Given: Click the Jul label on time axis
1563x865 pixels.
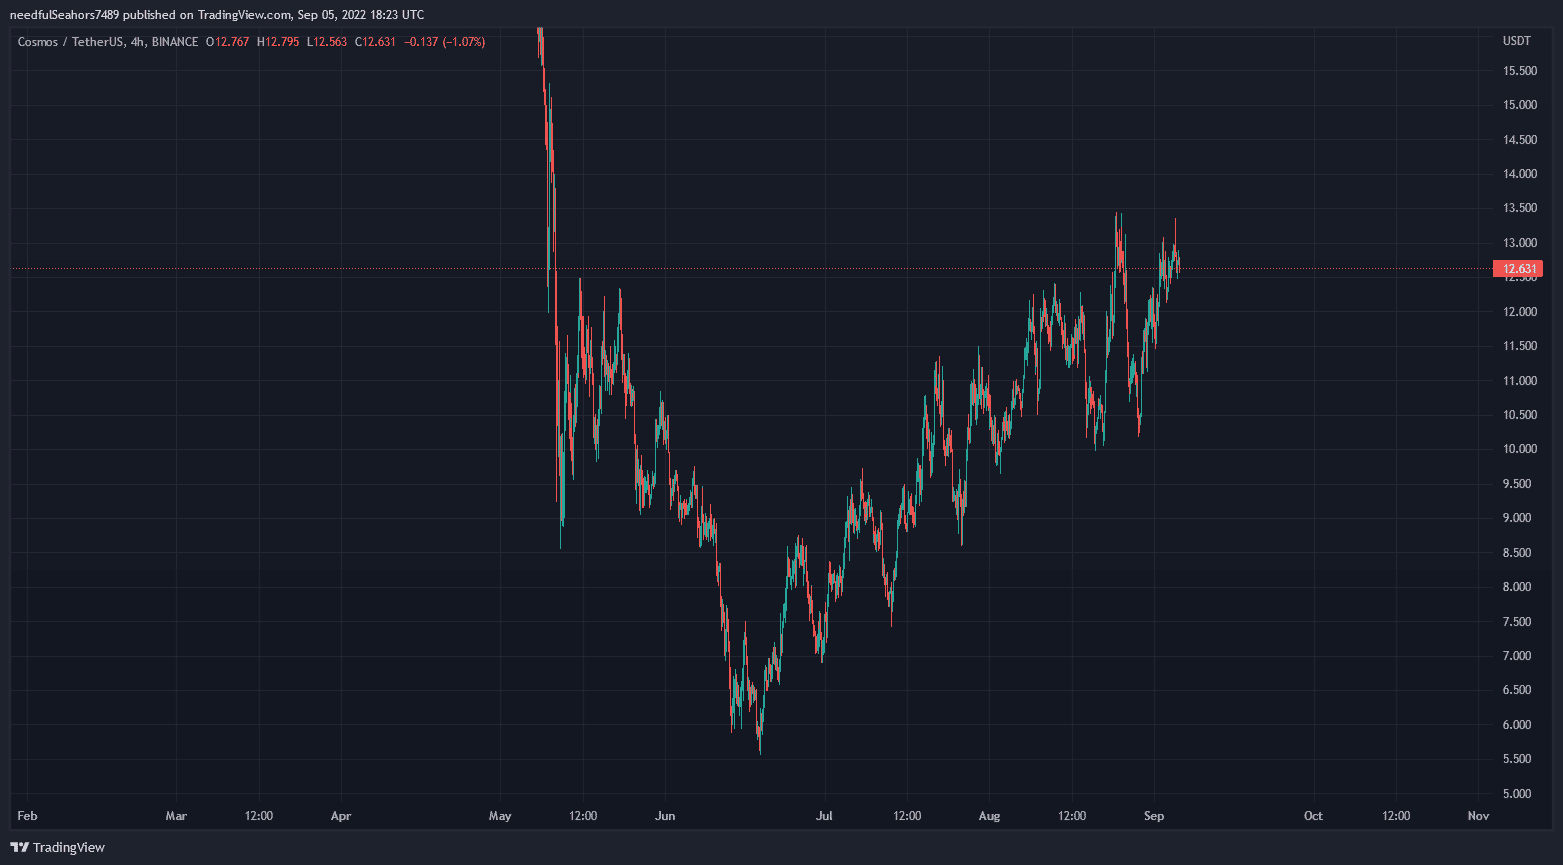Looking at the screenshot, I should coord(824,816).
